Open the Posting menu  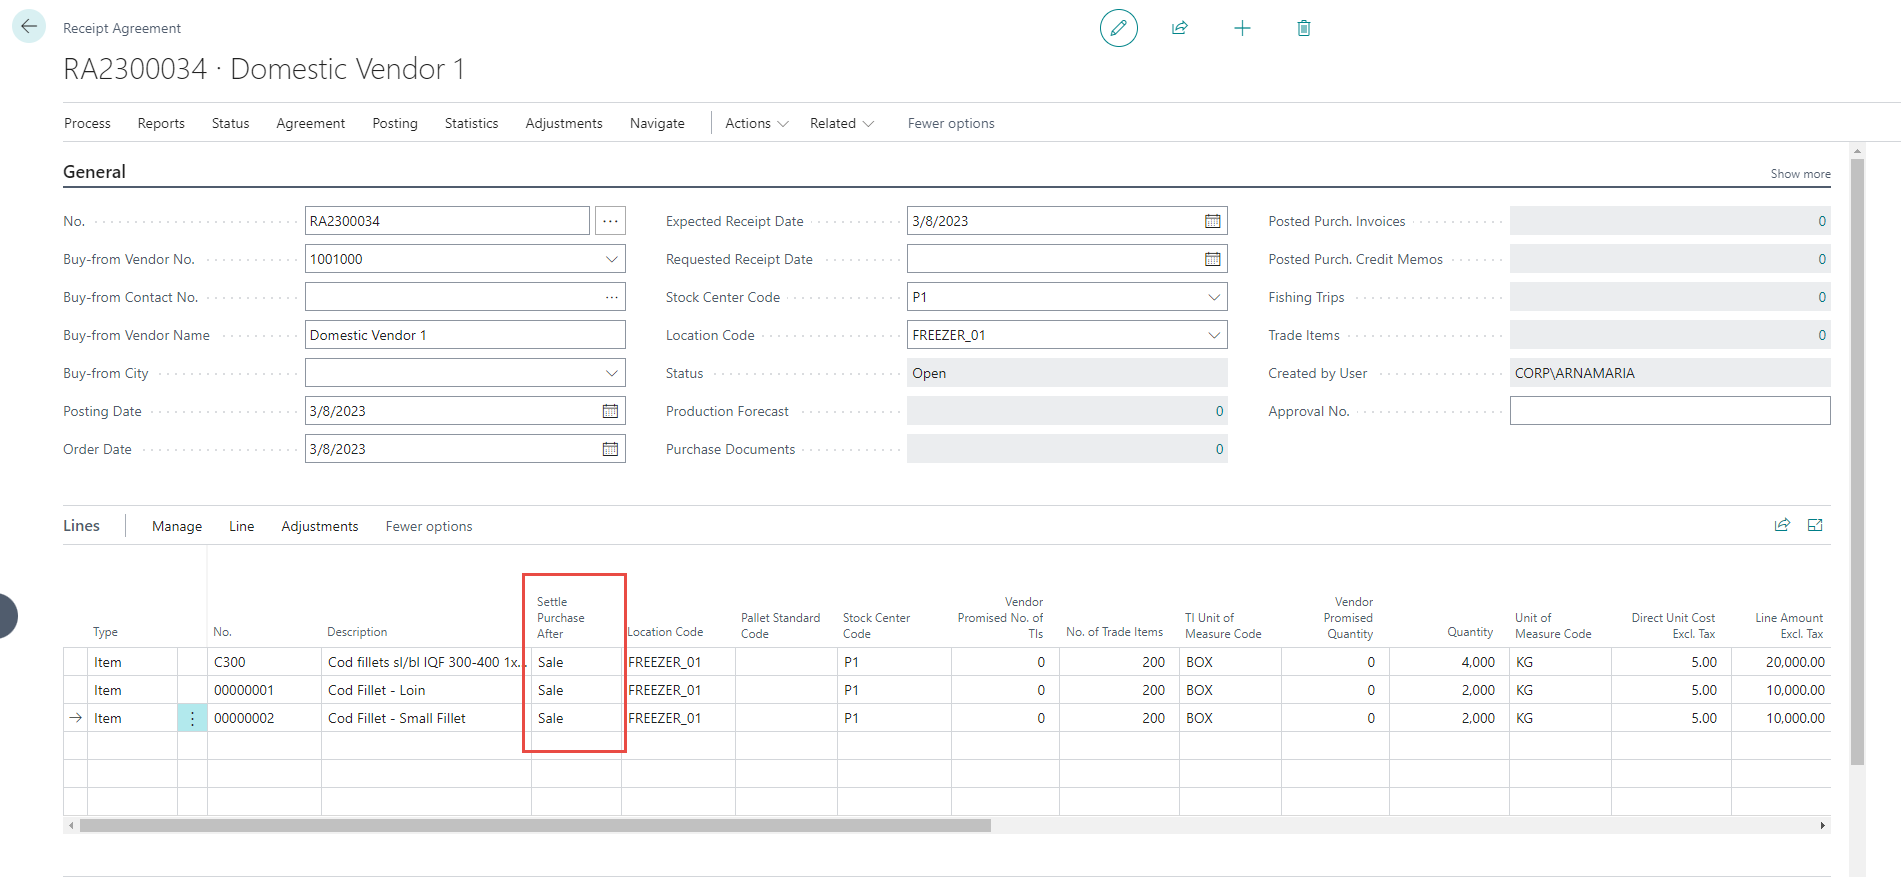pos(395,123)
